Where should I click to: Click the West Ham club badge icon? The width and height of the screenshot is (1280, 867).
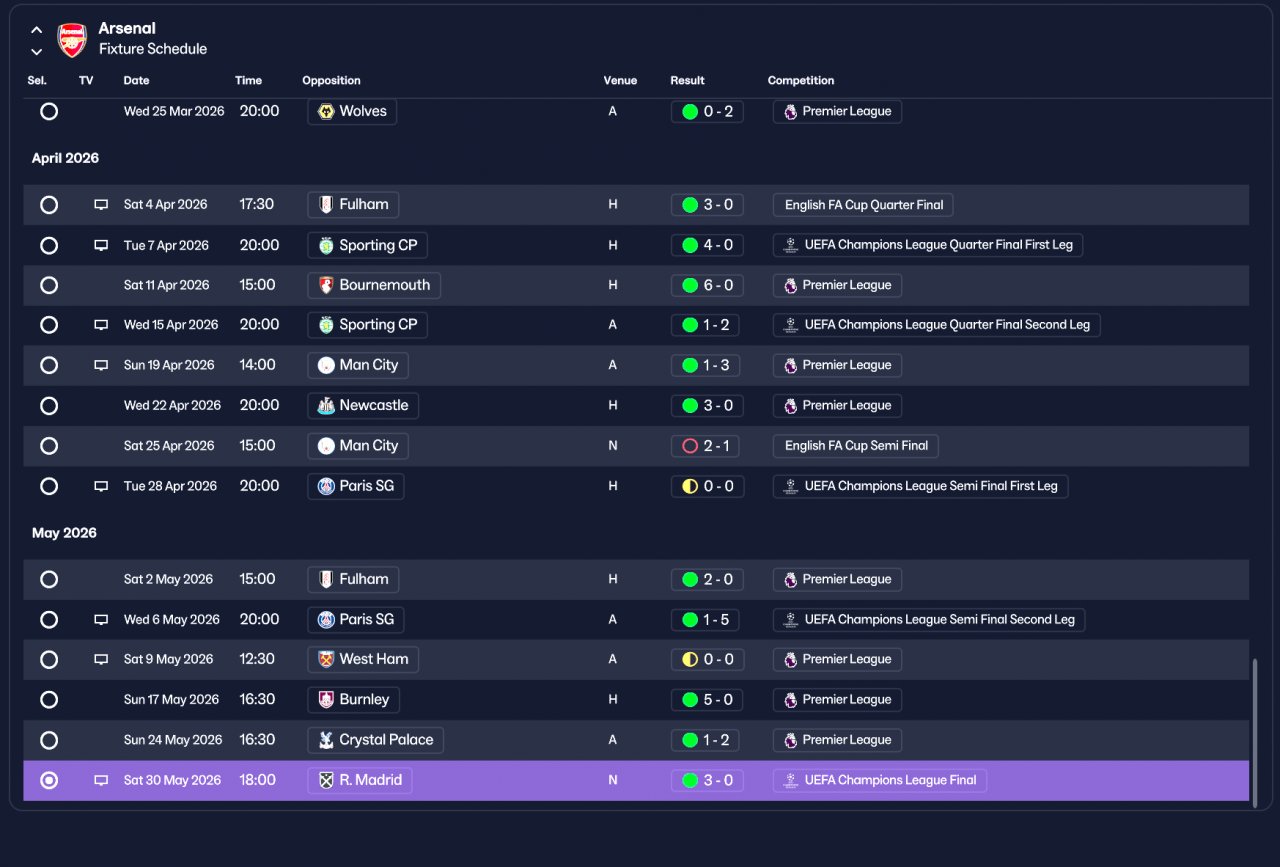326,660
